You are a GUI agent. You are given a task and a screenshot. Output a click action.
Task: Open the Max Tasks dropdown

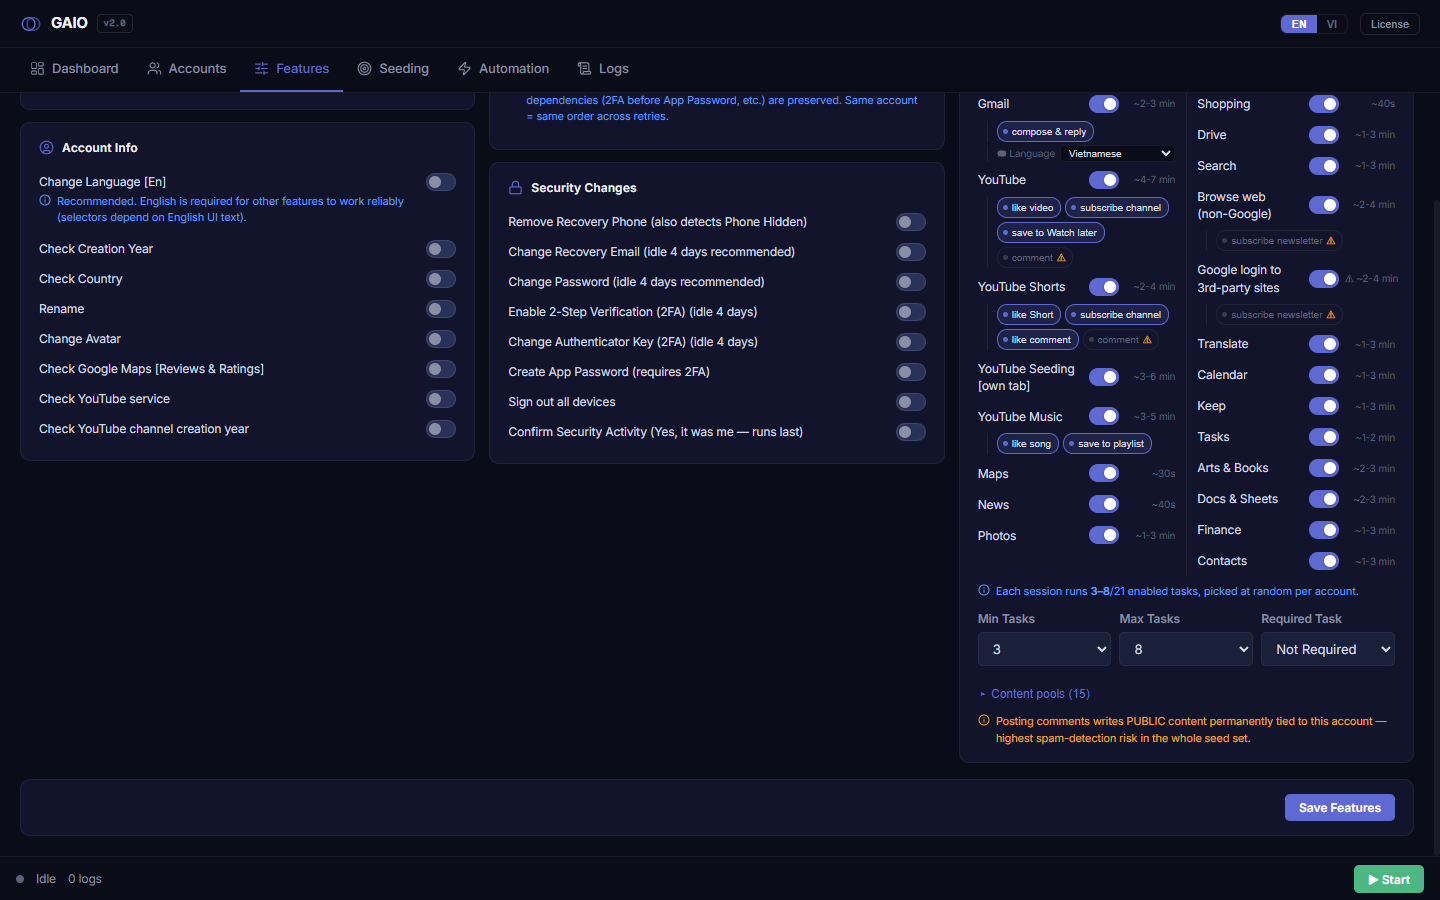tap(1186, 649)
